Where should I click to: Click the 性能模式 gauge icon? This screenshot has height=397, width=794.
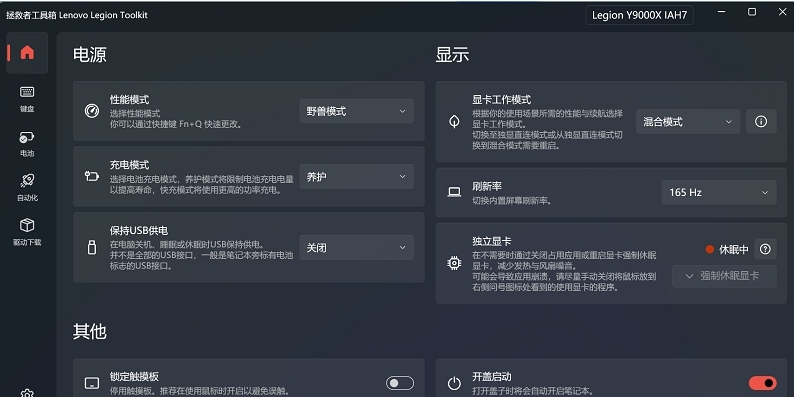pos(92,111)
